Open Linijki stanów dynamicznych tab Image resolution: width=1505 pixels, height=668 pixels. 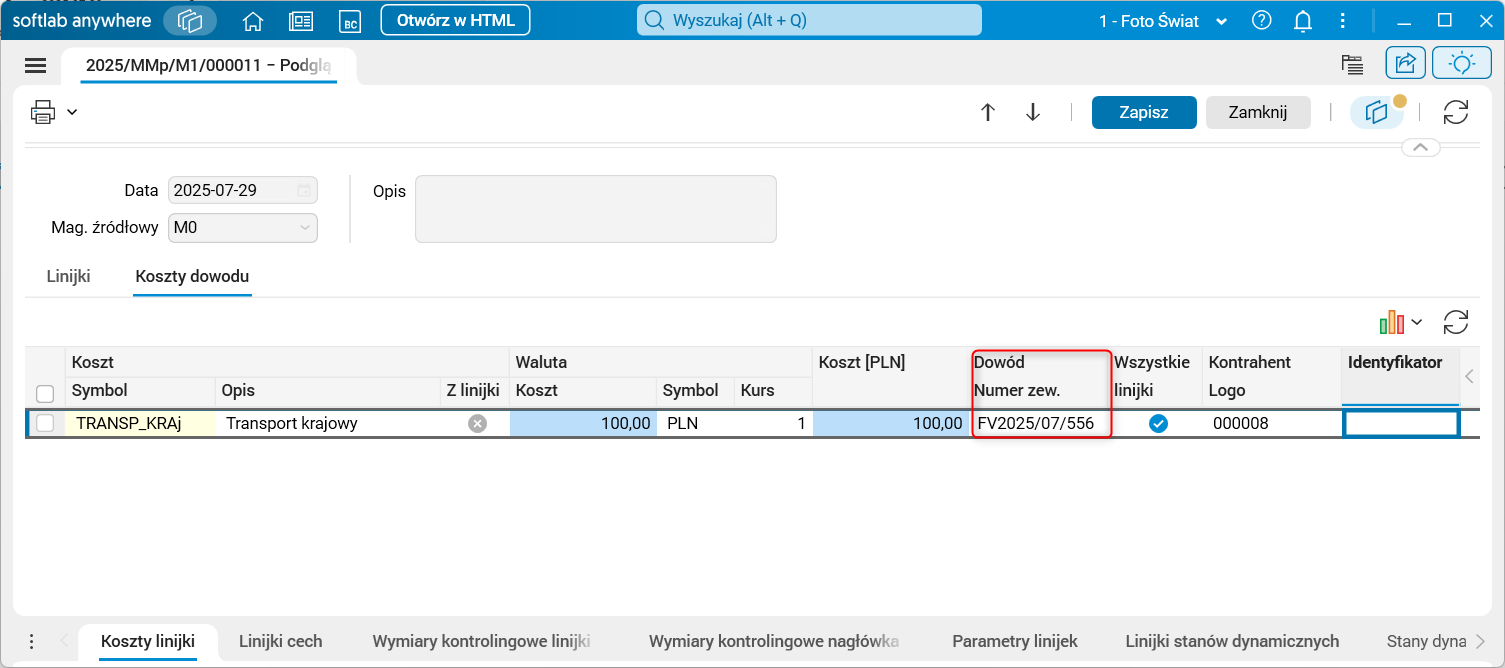[1232, 641]
